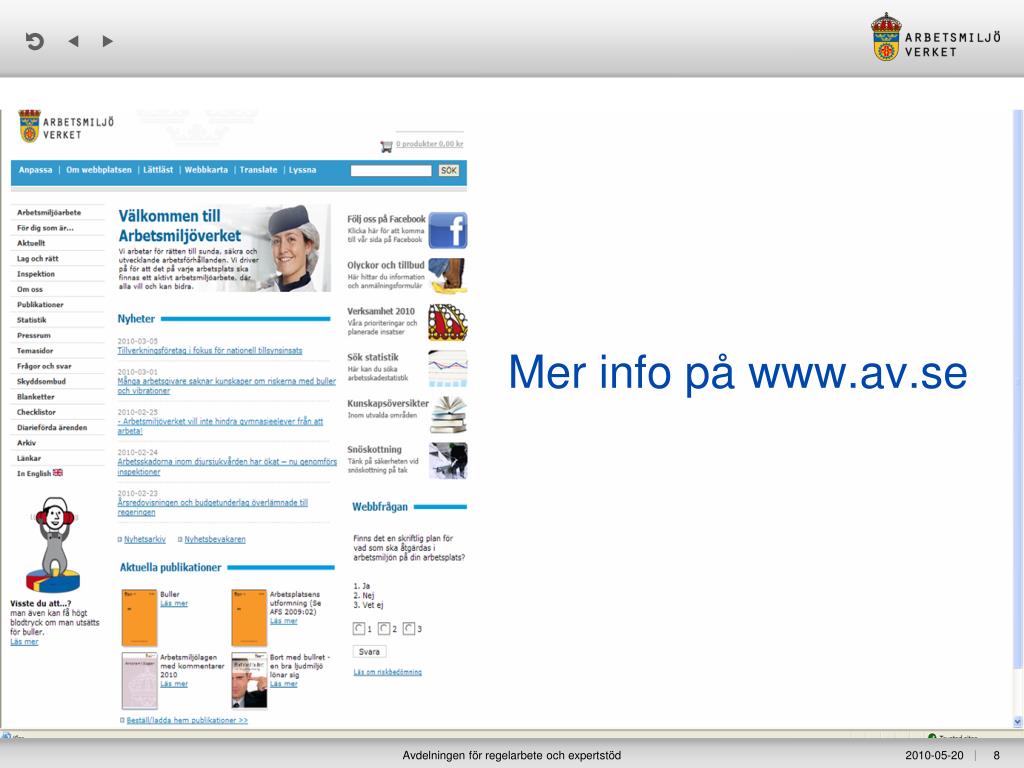The width and height of the screenshot is (1024, 768).
Task: Open Sök statistik chart thumbnail
Action: point(447,368)
